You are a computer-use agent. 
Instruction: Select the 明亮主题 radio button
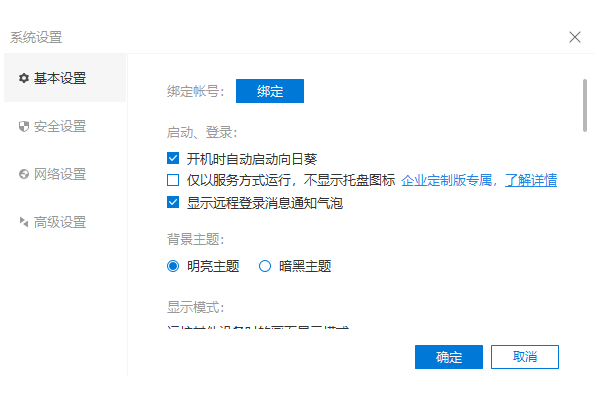pos(173,266)
